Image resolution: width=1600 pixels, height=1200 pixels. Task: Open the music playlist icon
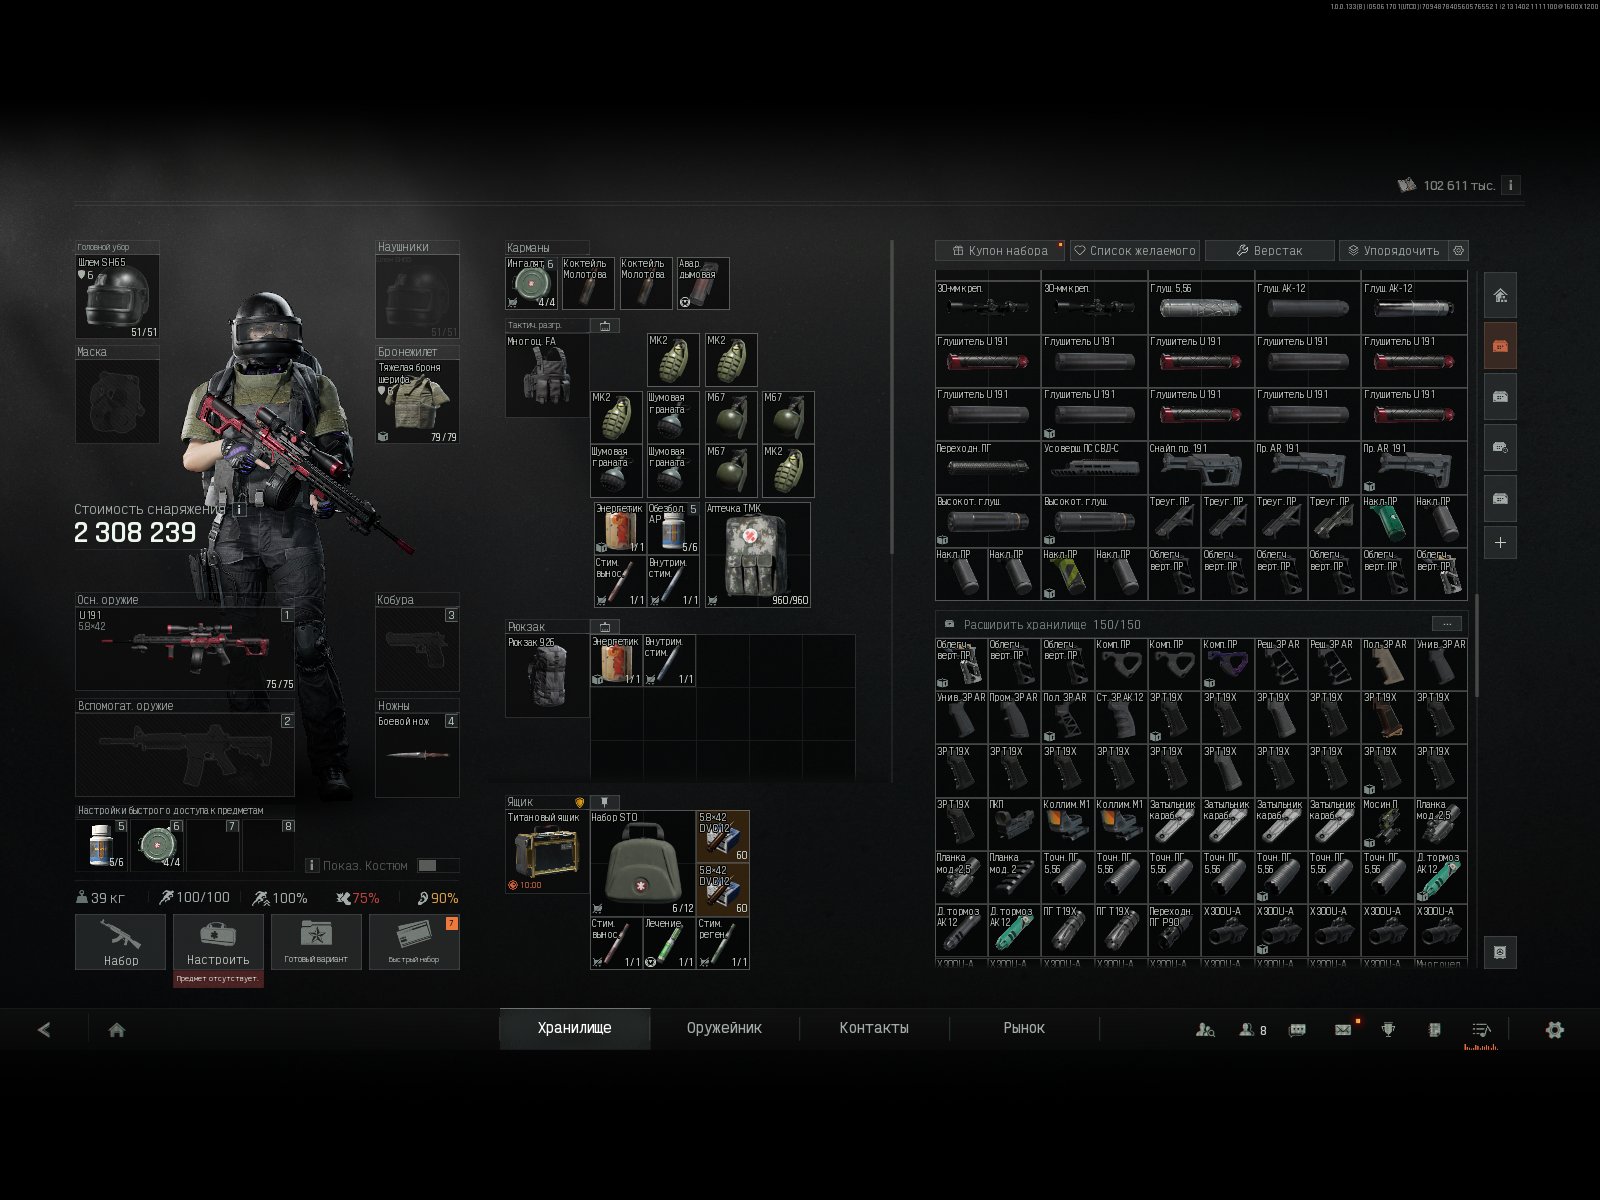[x=1481, y=1029]
